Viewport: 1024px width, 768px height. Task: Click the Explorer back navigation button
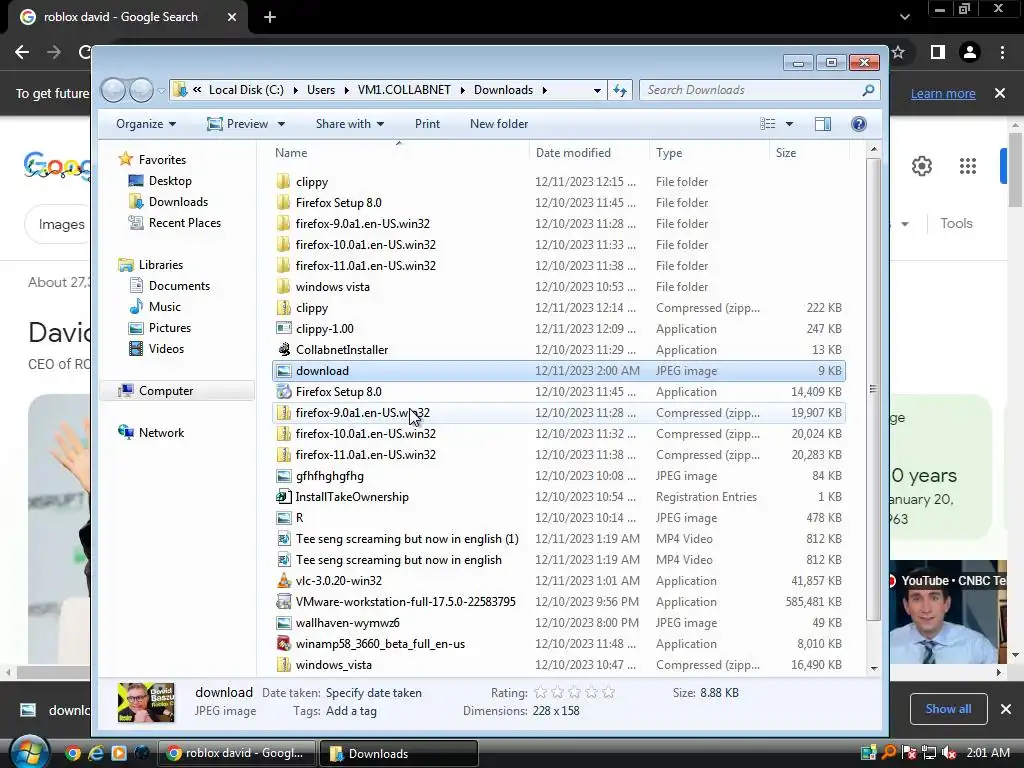click(113, 90)
